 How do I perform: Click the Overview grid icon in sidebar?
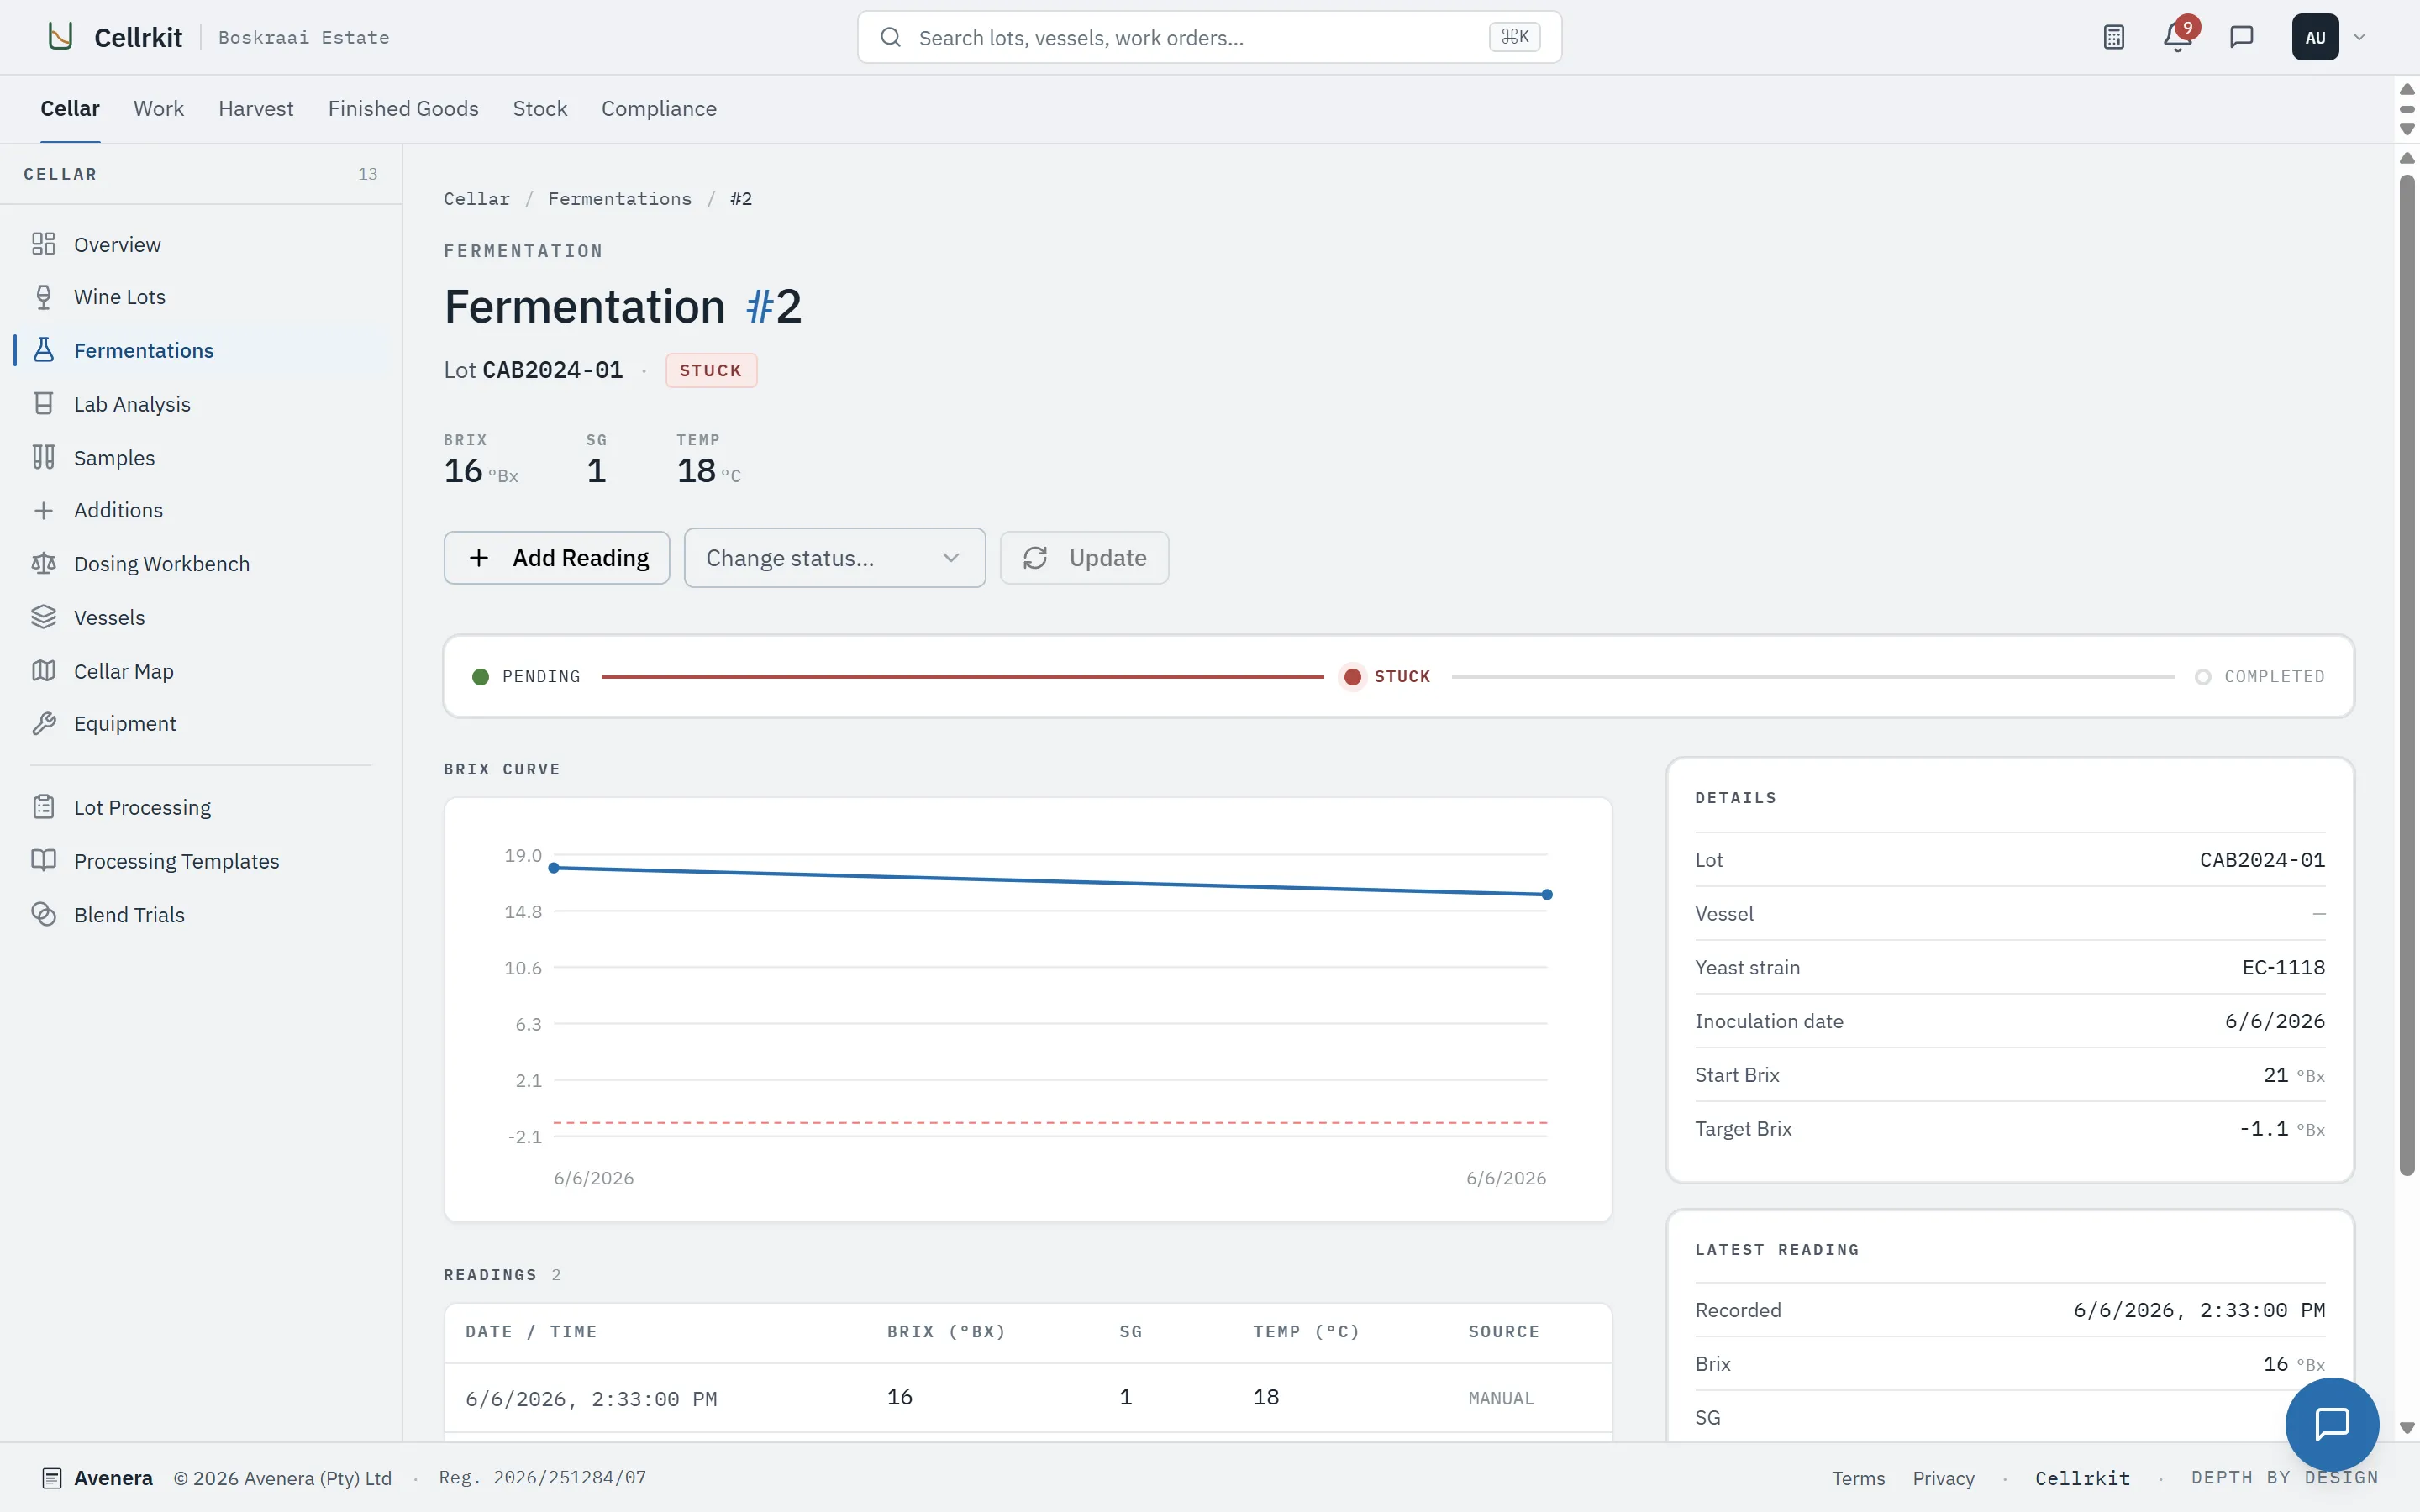pyautogui.click(x=43, y=244)
